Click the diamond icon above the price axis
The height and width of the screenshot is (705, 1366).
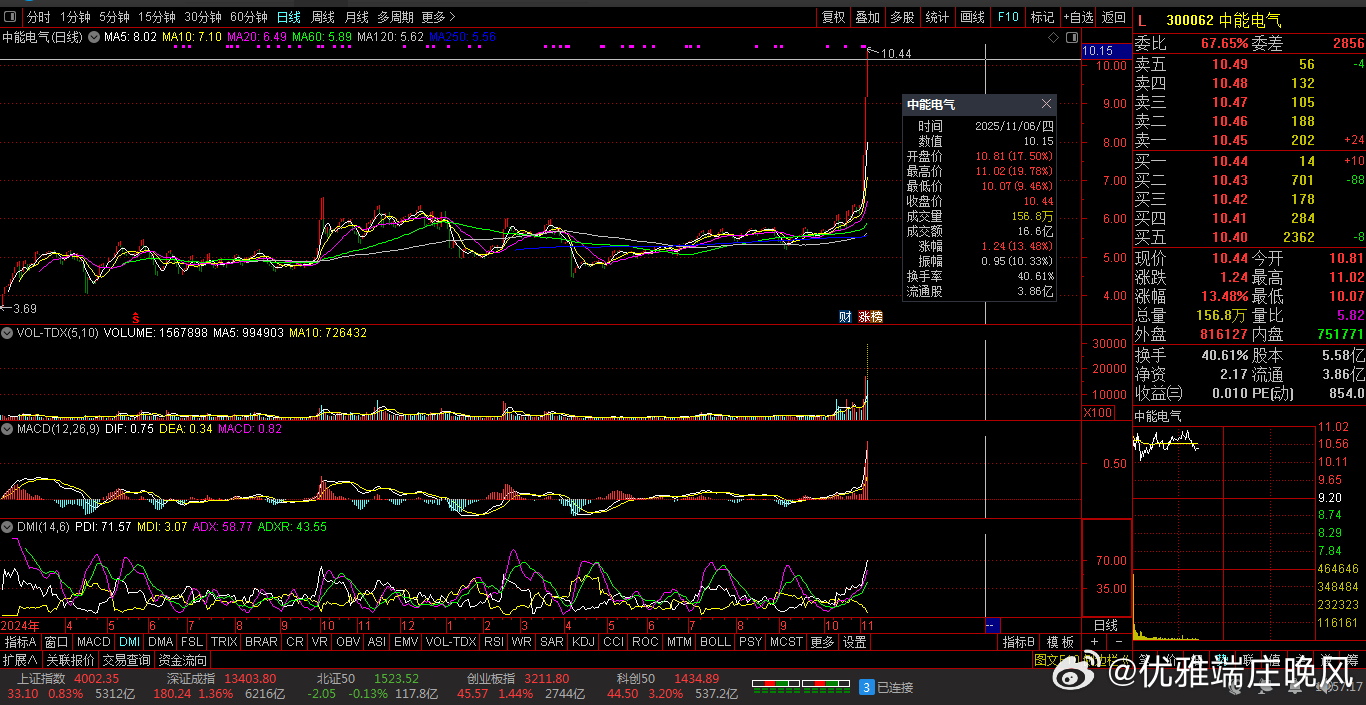pyautogui.click(x=1053, y=37)
